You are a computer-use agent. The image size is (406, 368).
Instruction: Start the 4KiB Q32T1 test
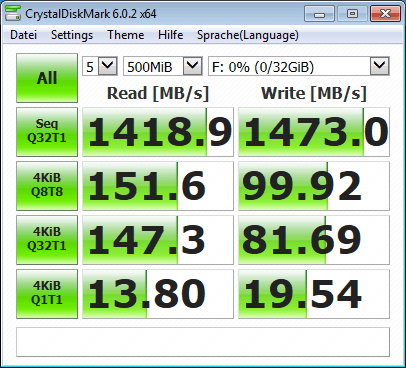(x=47, y=240)
